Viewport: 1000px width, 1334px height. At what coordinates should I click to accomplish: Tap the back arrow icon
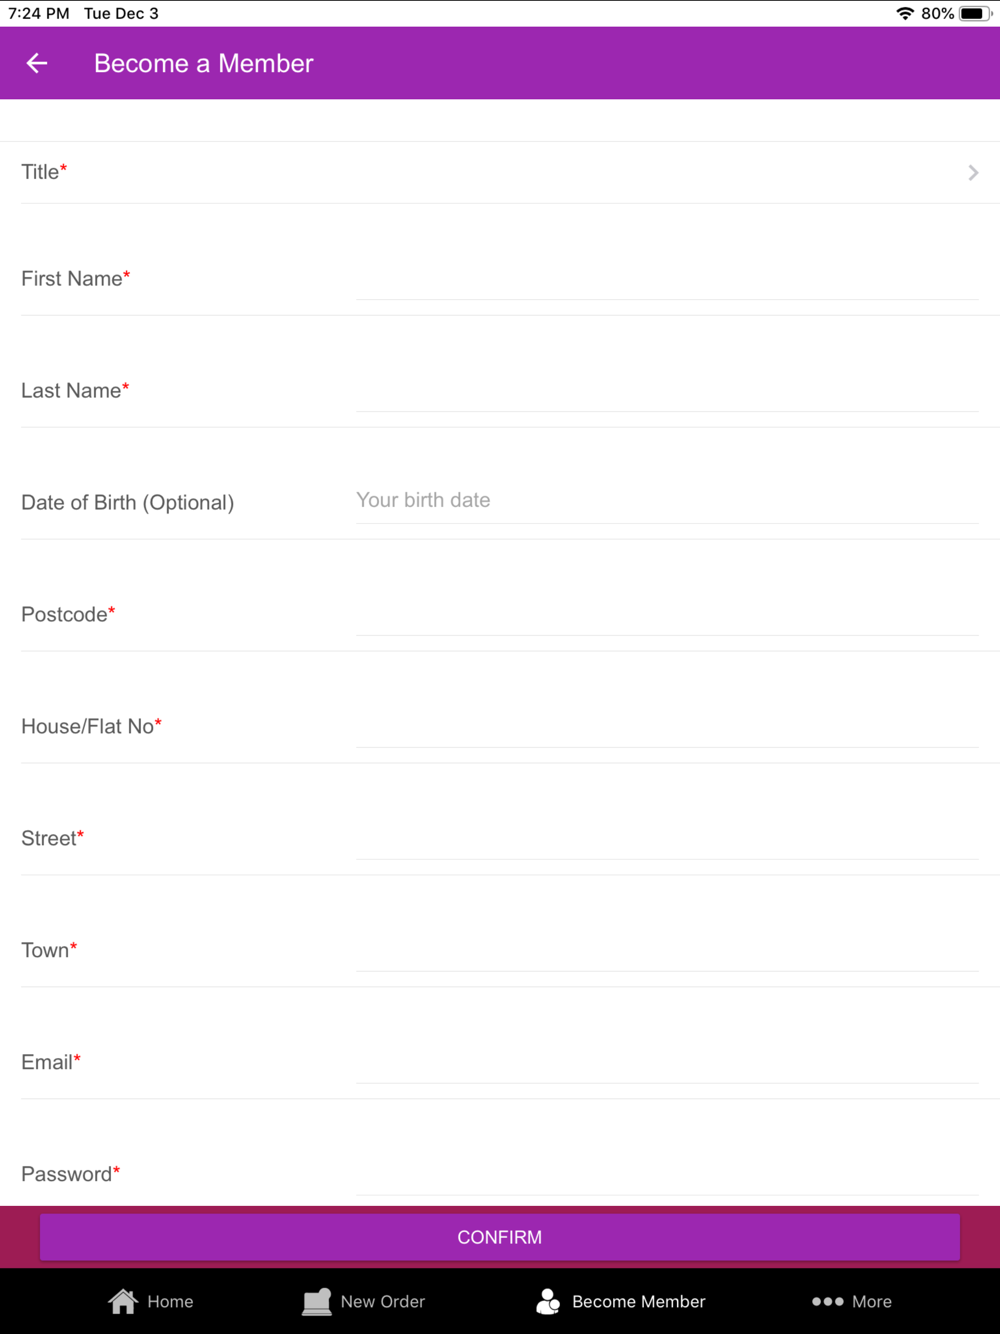point(37,63)
